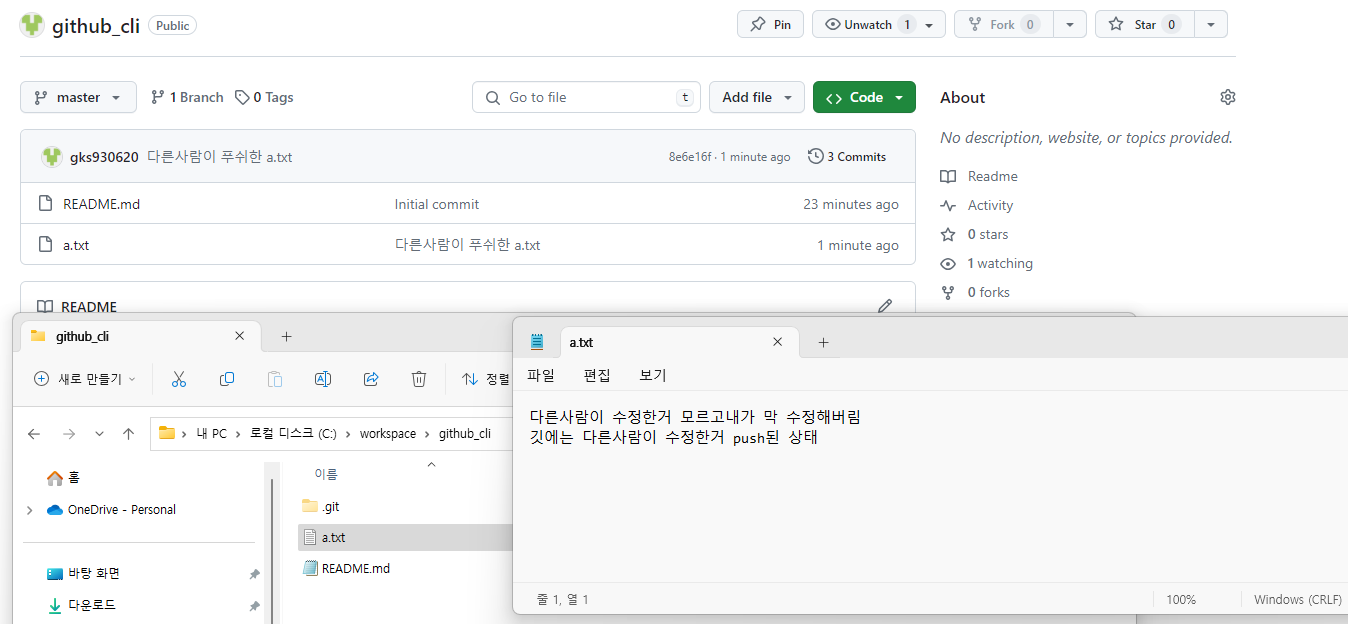Click the Rename icon in Explorer toolbar
1348x624 pixels.
323,379
